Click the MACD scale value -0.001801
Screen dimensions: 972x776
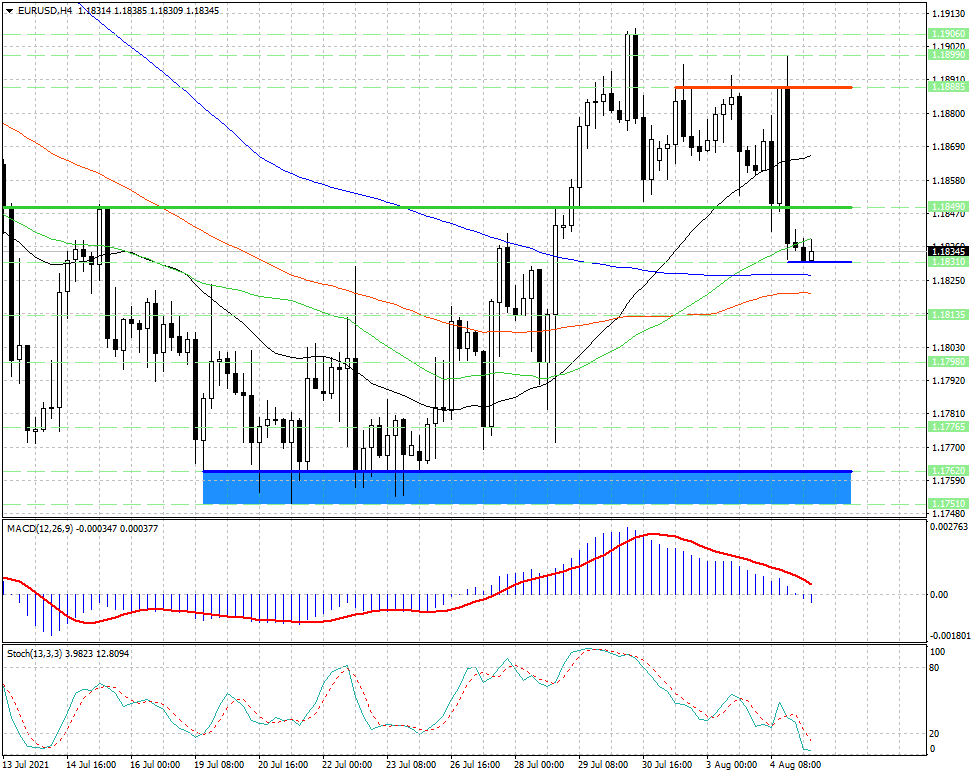[x=949, y=636]
